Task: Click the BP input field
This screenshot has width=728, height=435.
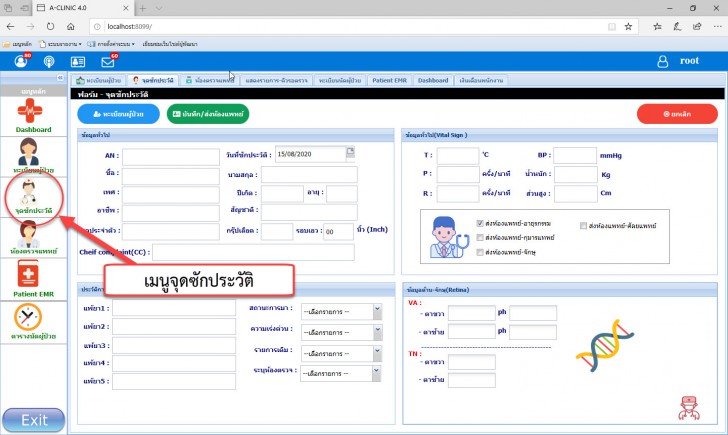Action: click(575, 156)
